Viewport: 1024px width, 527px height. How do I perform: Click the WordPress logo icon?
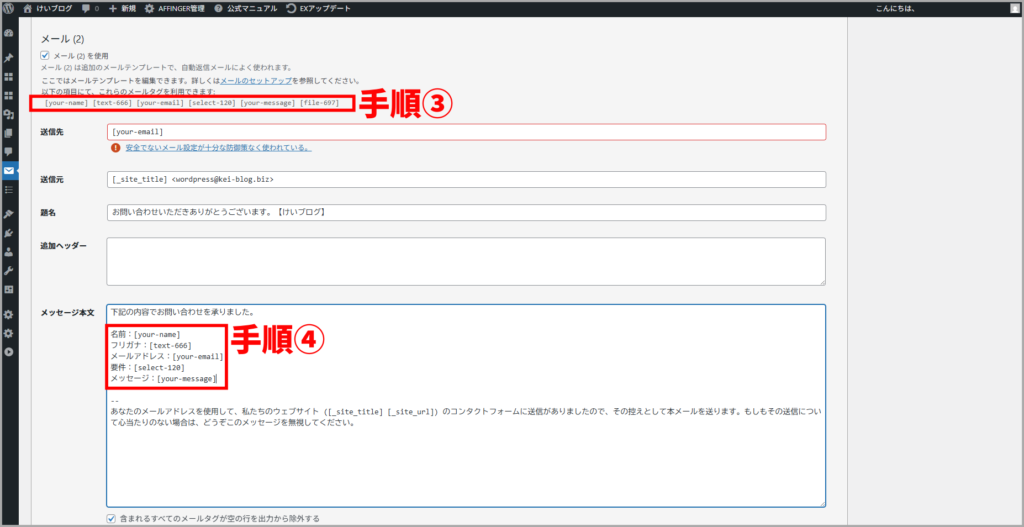9,8
